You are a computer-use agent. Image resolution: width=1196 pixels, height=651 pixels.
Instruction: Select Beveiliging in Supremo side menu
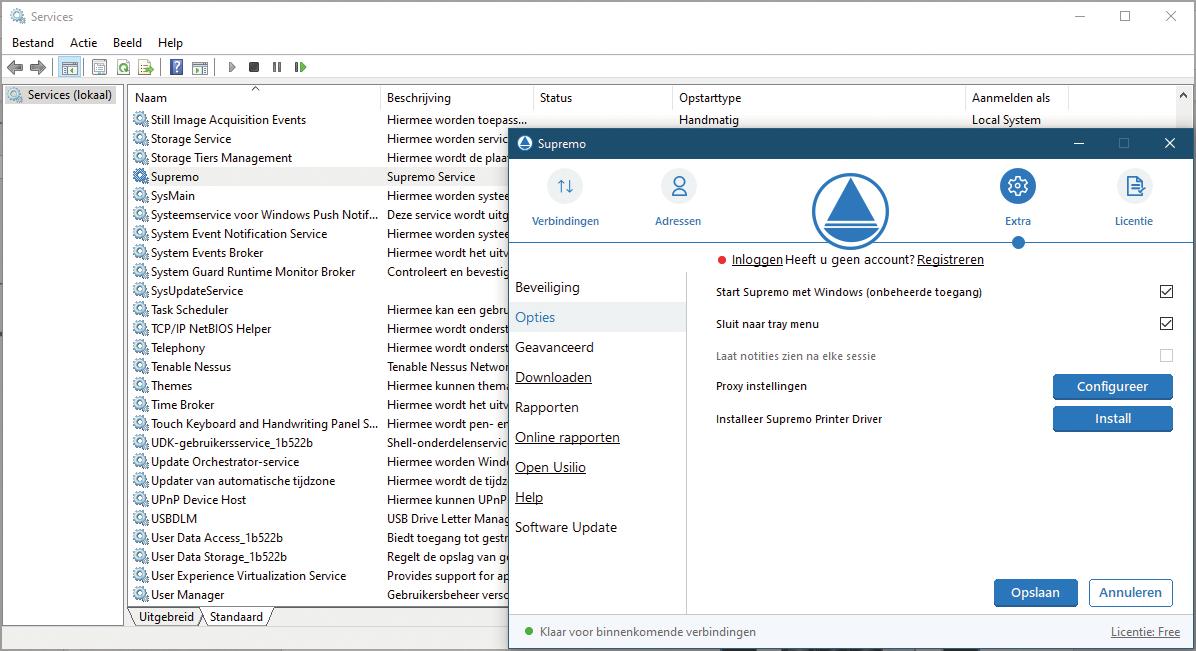(x=547, y=287)
